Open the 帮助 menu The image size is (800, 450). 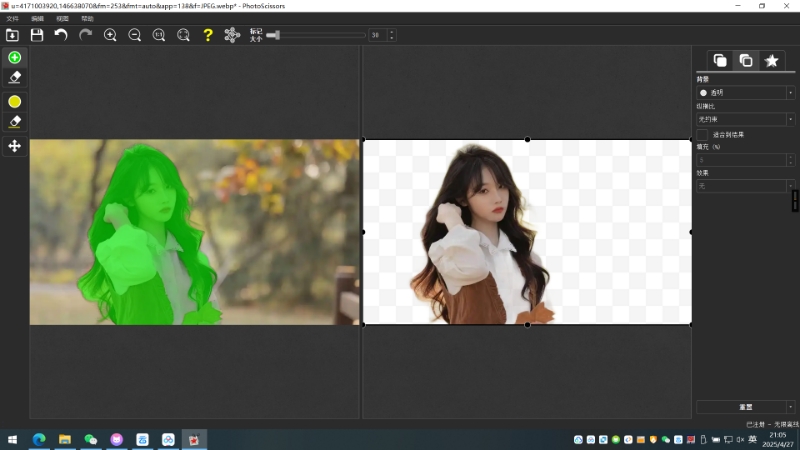[x=87, y=18]
